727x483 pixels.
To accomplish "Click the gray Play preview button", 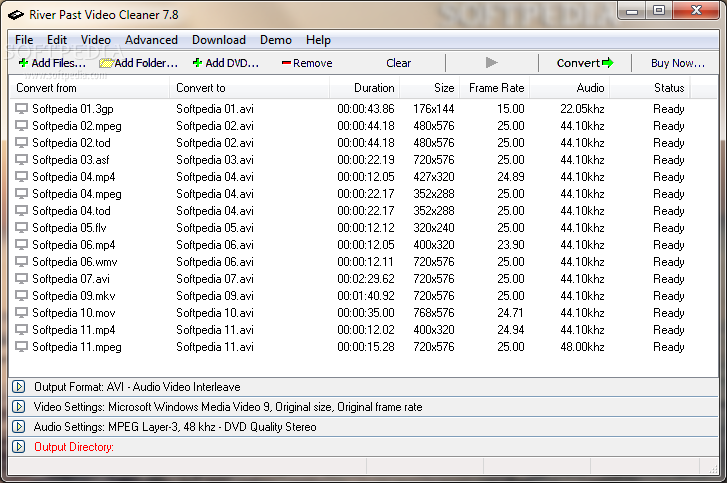I will point(491,63).
